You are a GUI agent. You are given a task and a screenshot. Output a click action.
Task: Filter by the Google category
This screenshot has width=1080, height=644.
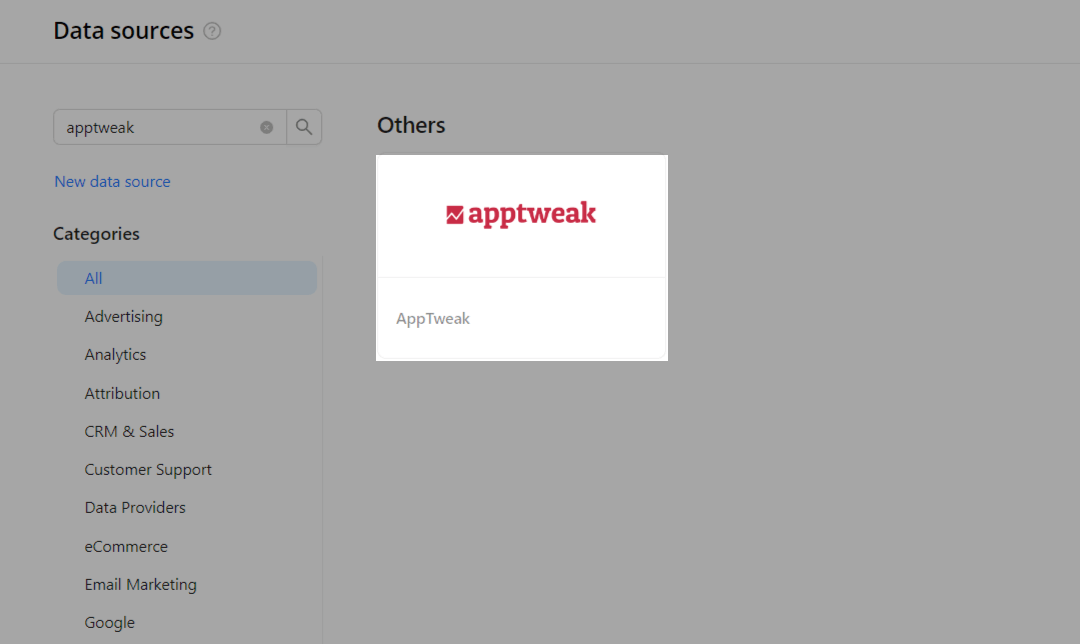point(109,622)
